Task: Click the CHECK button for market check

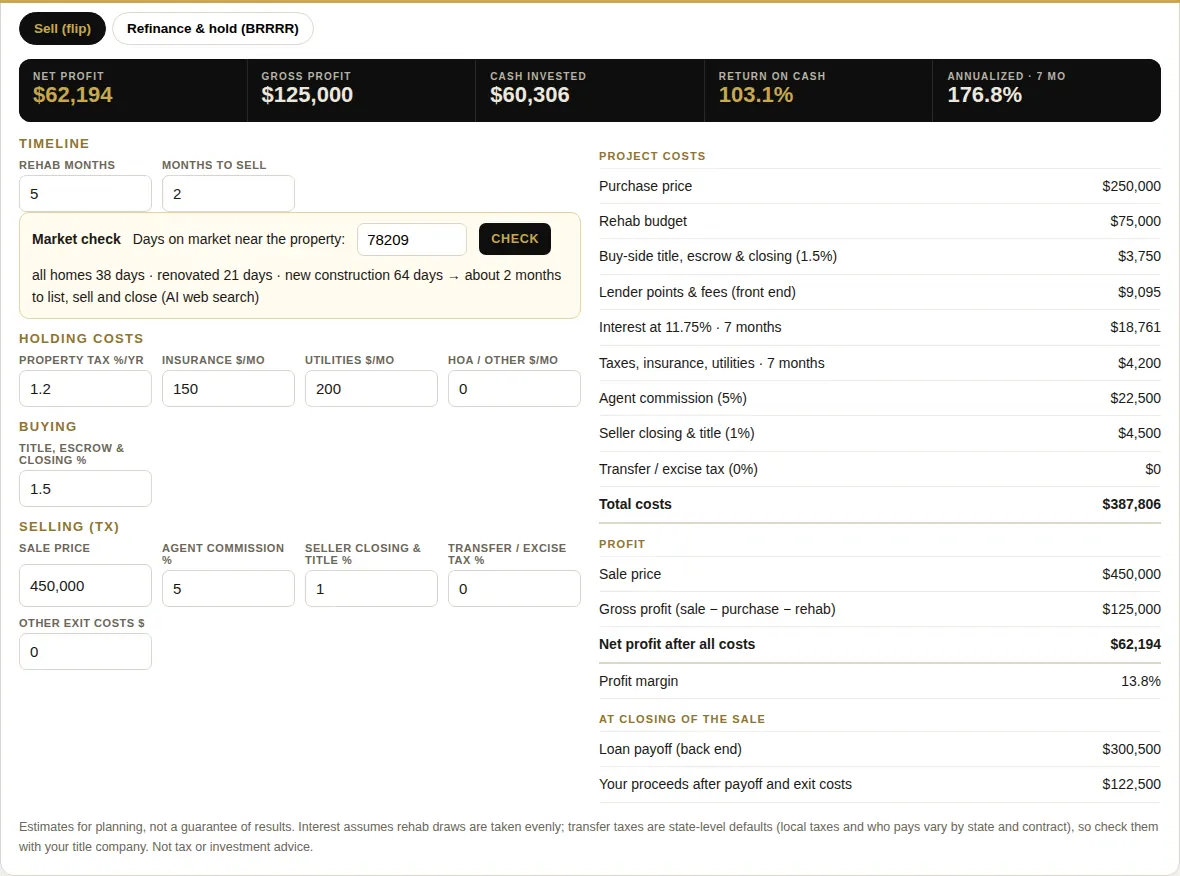Action: tap(515, 239)
